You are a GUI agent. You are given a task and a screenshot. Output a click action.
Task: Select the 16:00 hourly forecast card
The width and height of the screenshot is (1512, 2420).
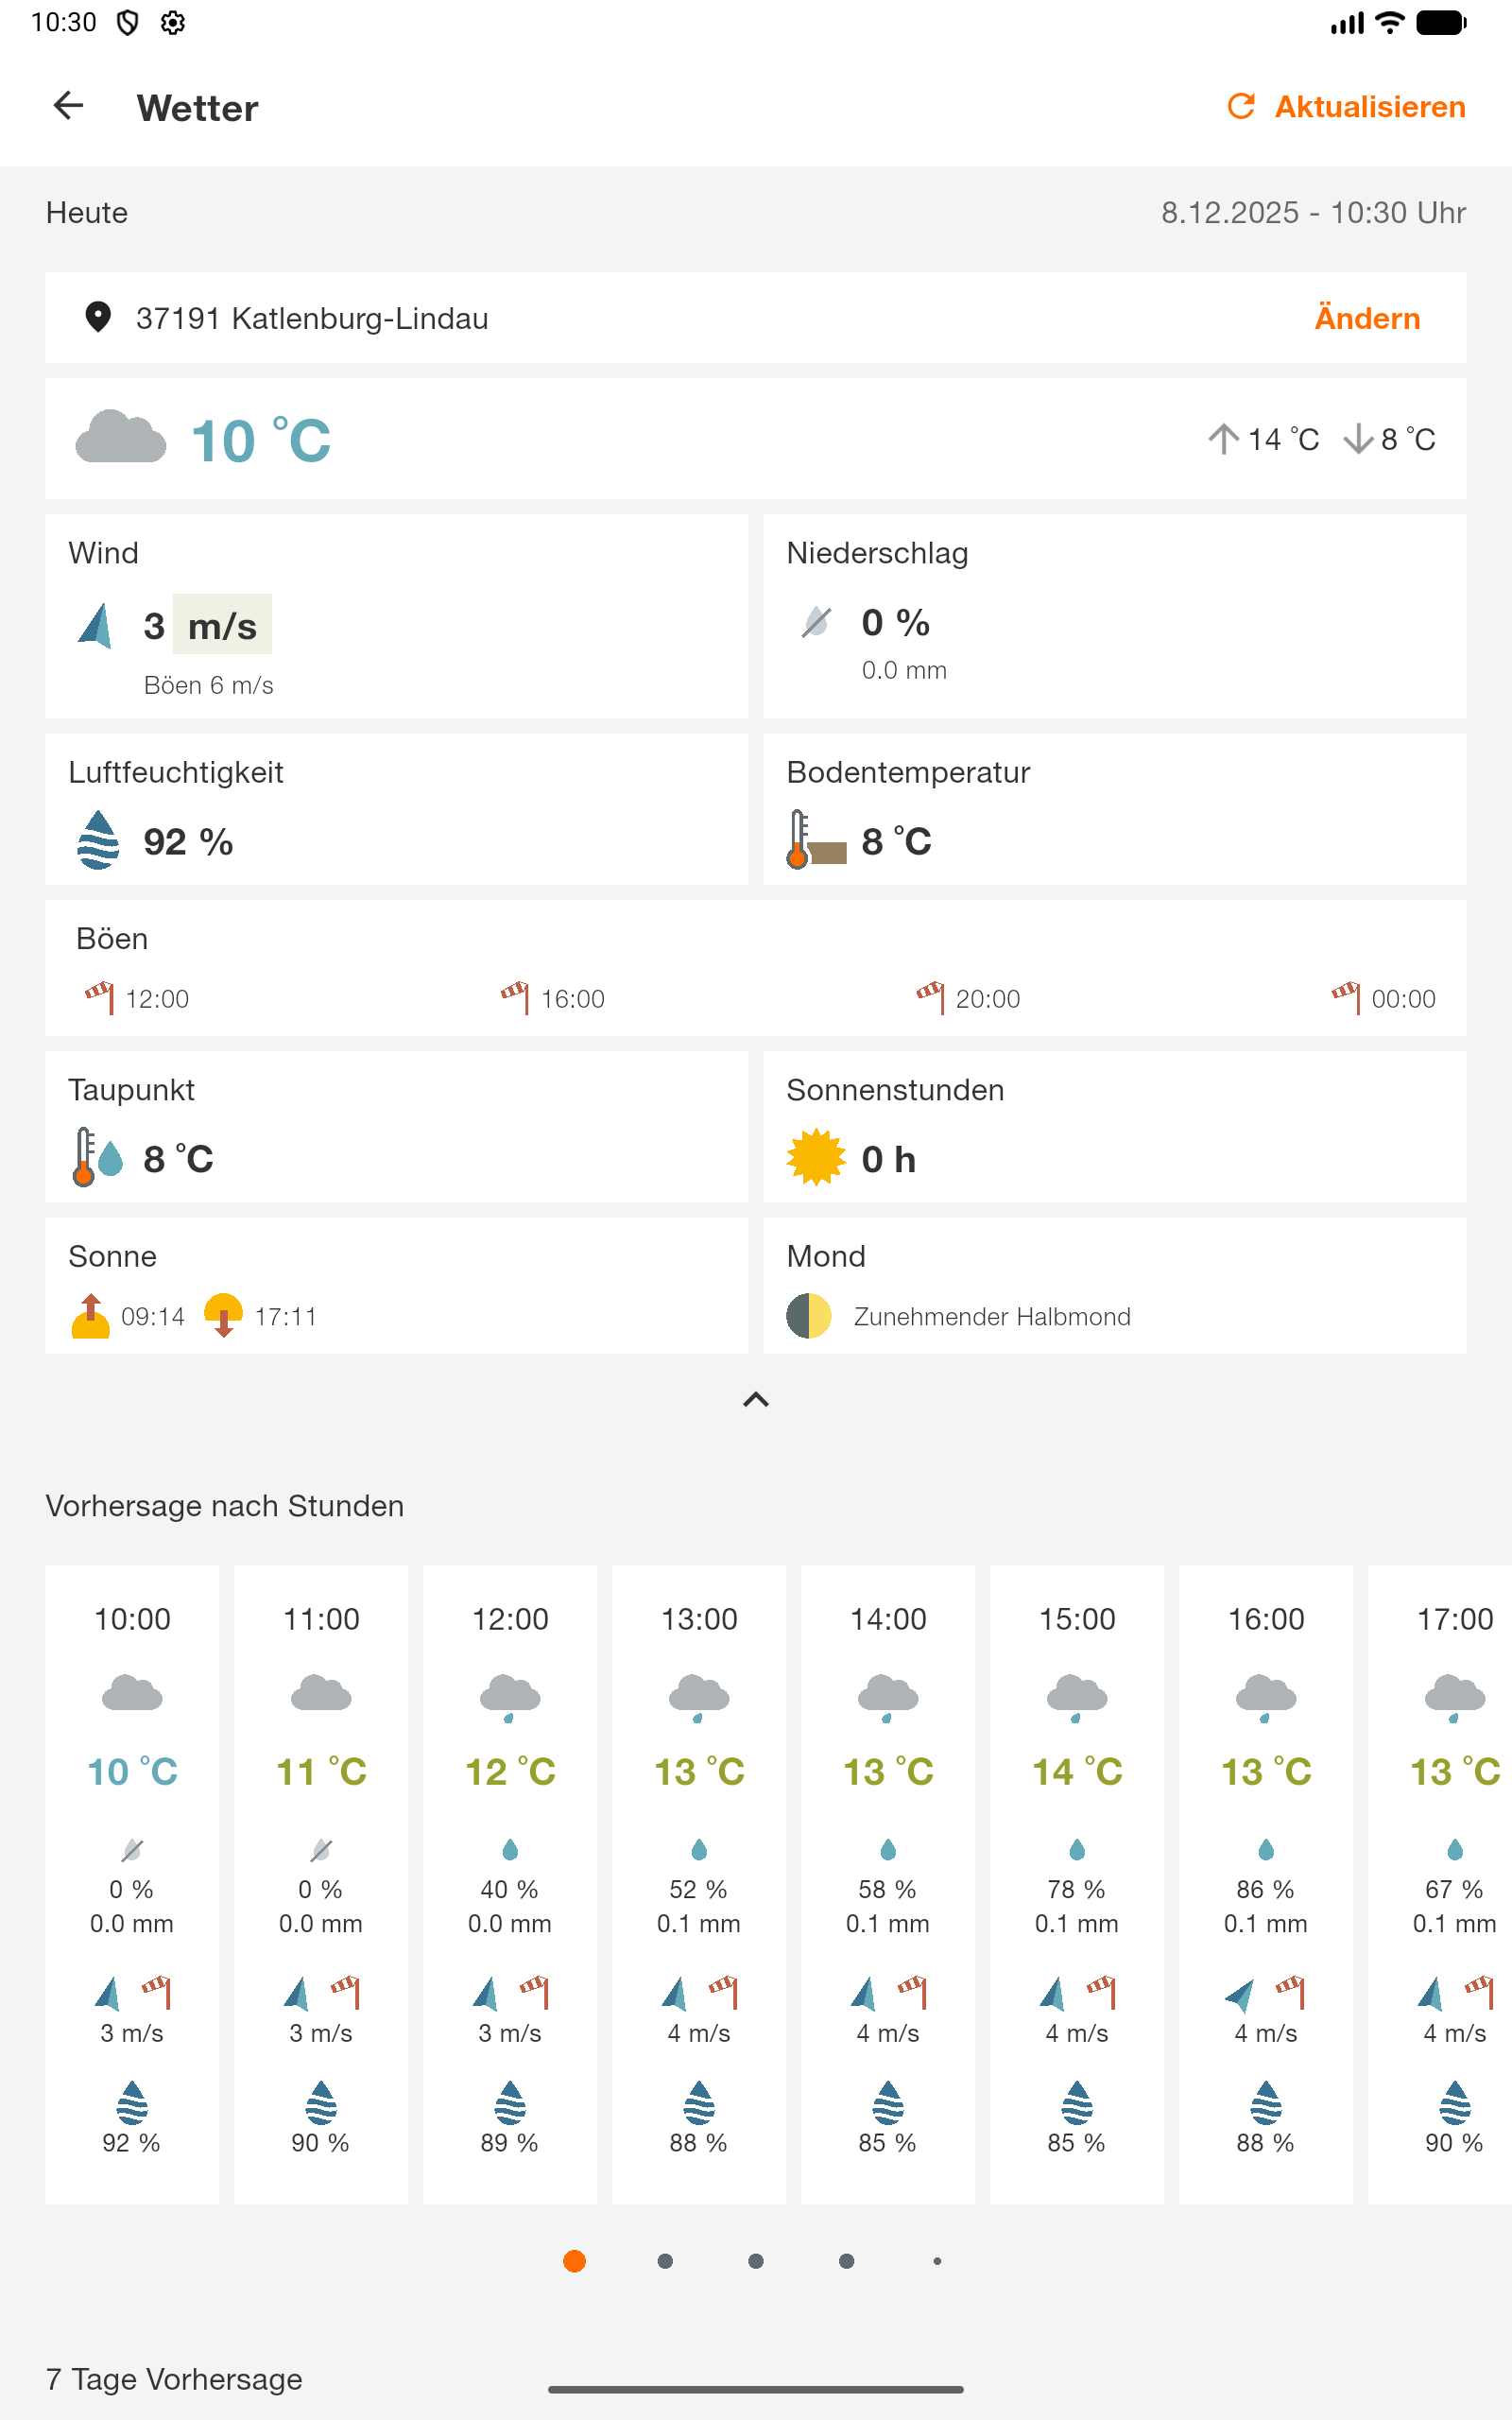pos(1265,1882)
